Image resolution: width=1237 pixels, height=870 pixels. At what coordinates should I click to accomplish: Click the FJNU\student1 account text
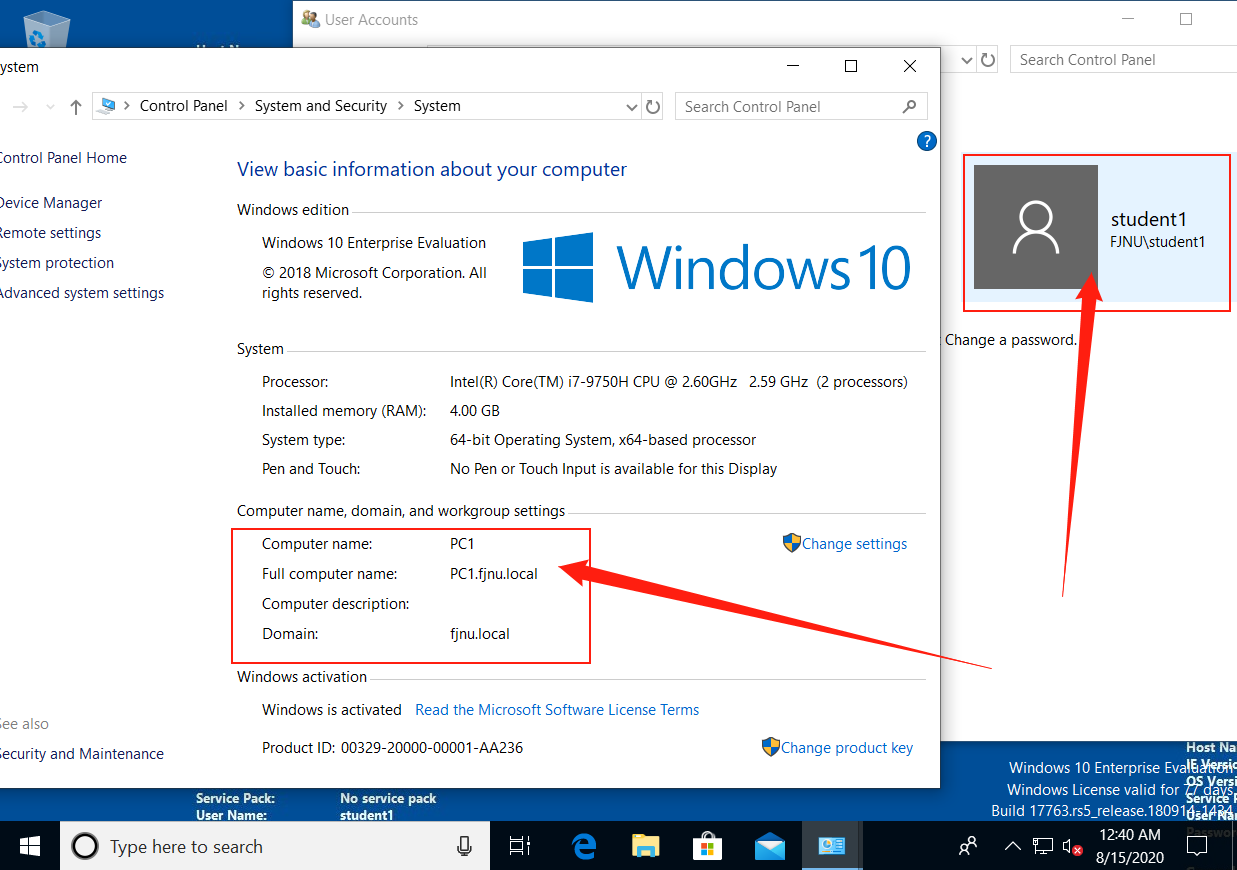(x=1158, y=242)
